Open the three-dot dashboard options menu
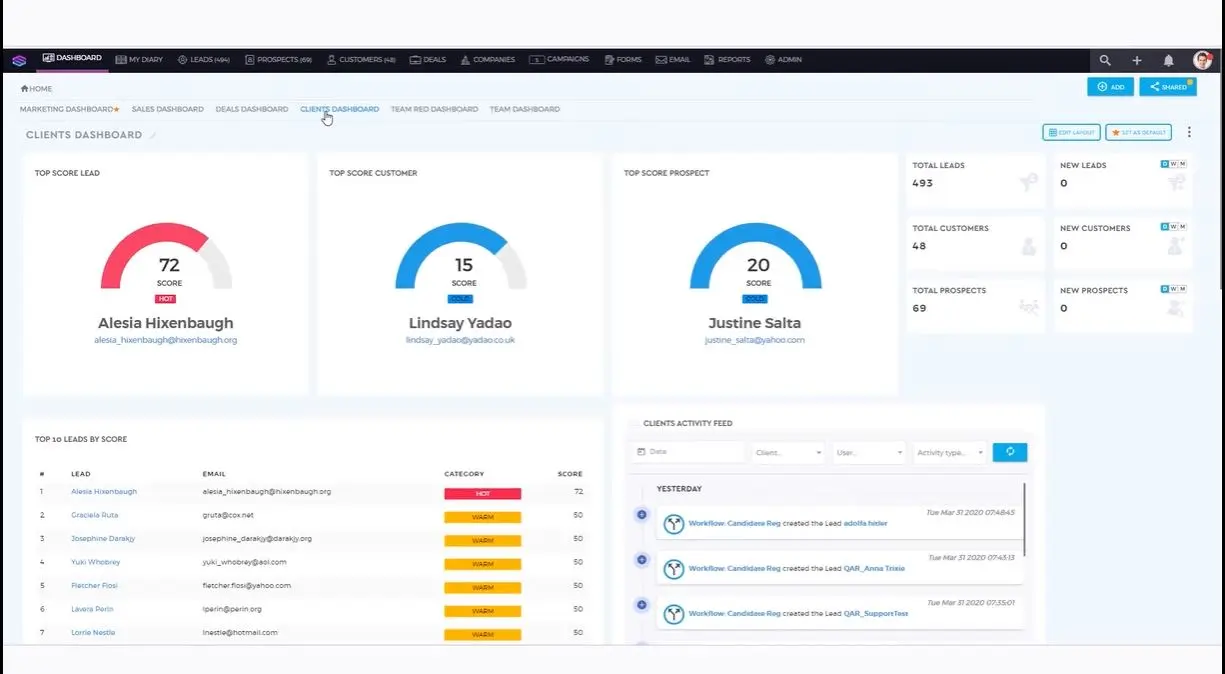This screenshot has height=674, width=1225. 1189,132
